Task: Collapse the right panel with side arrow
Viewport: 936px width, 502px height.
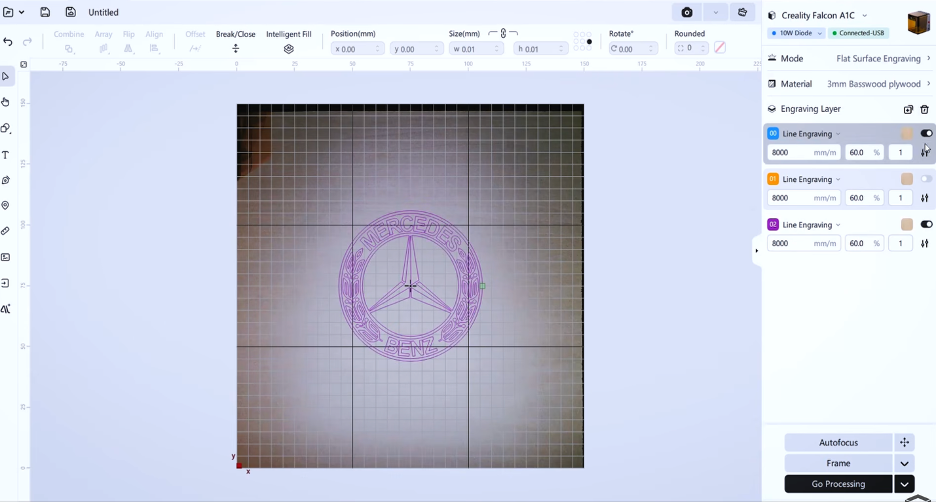Action: [x=756, y=251]
